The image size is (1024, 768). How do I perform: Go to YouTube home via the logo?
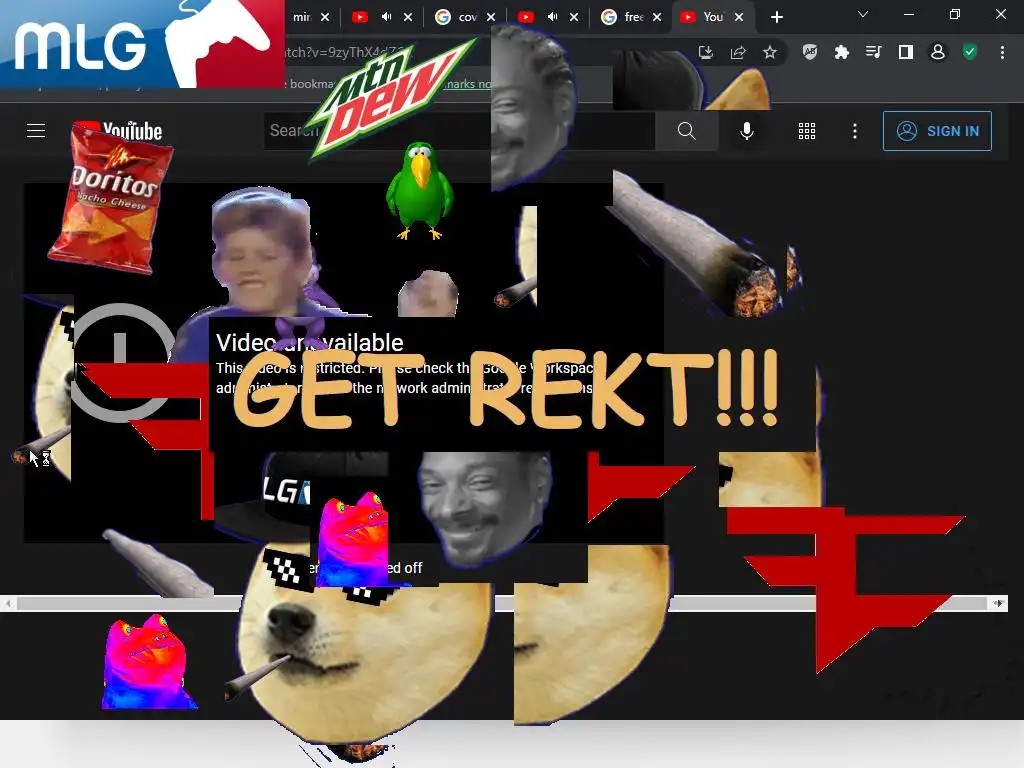(x=118, y=131)
